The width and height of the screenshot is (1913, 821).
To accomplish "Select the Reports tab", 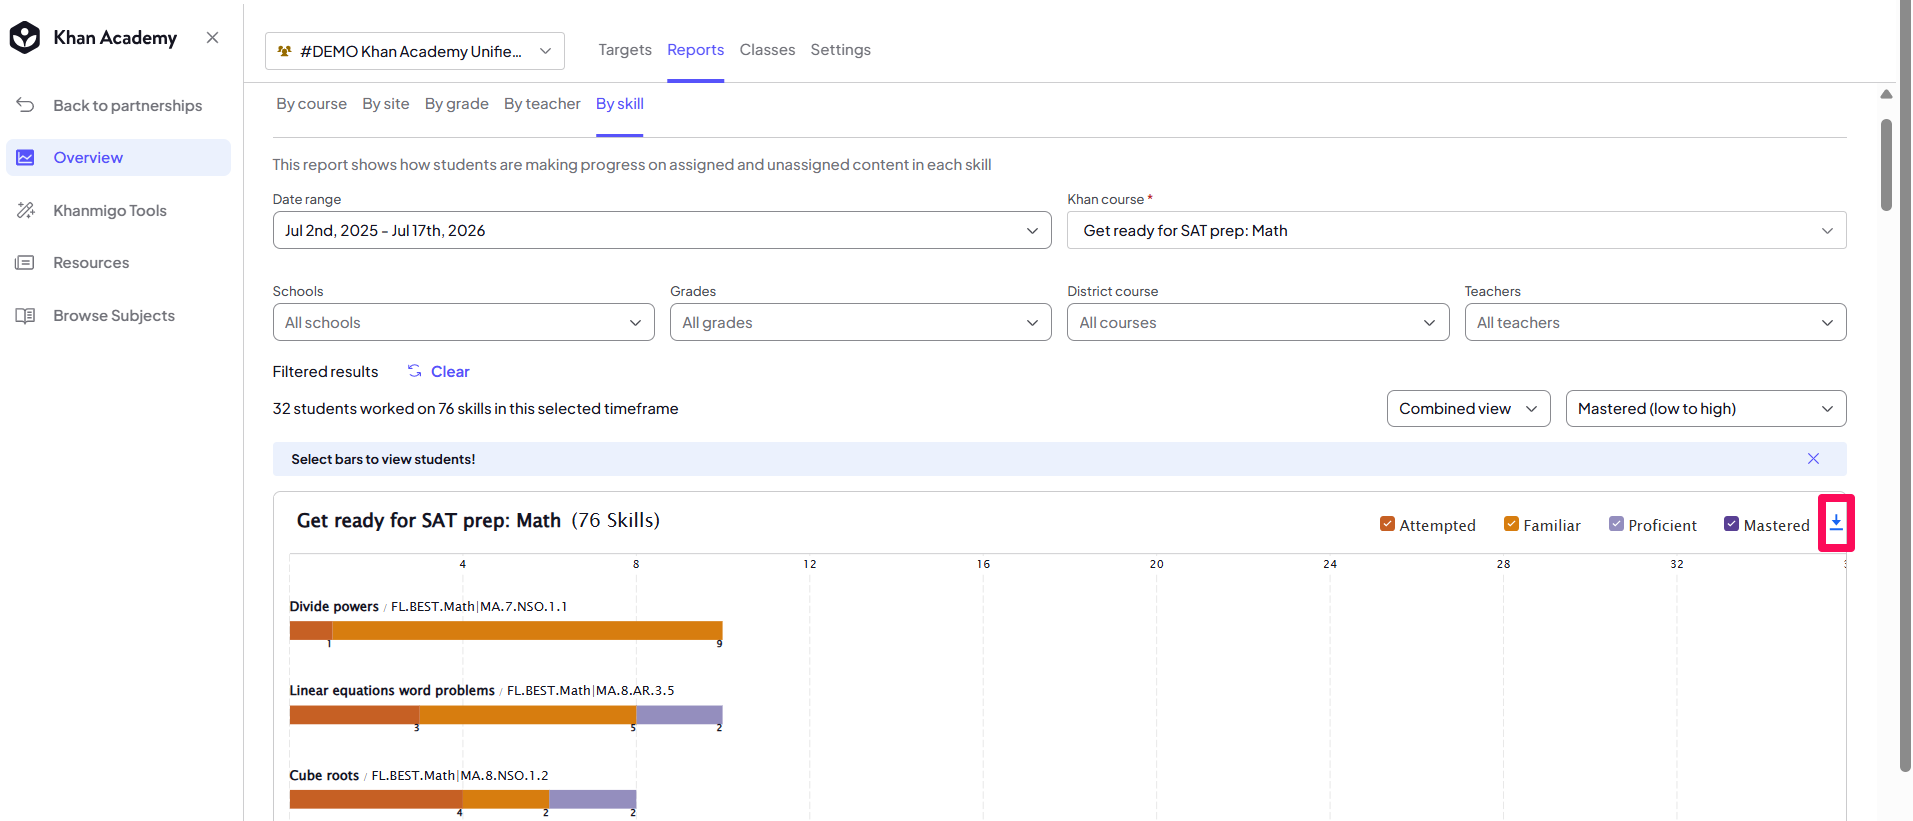I will click(x=696, y=50).
